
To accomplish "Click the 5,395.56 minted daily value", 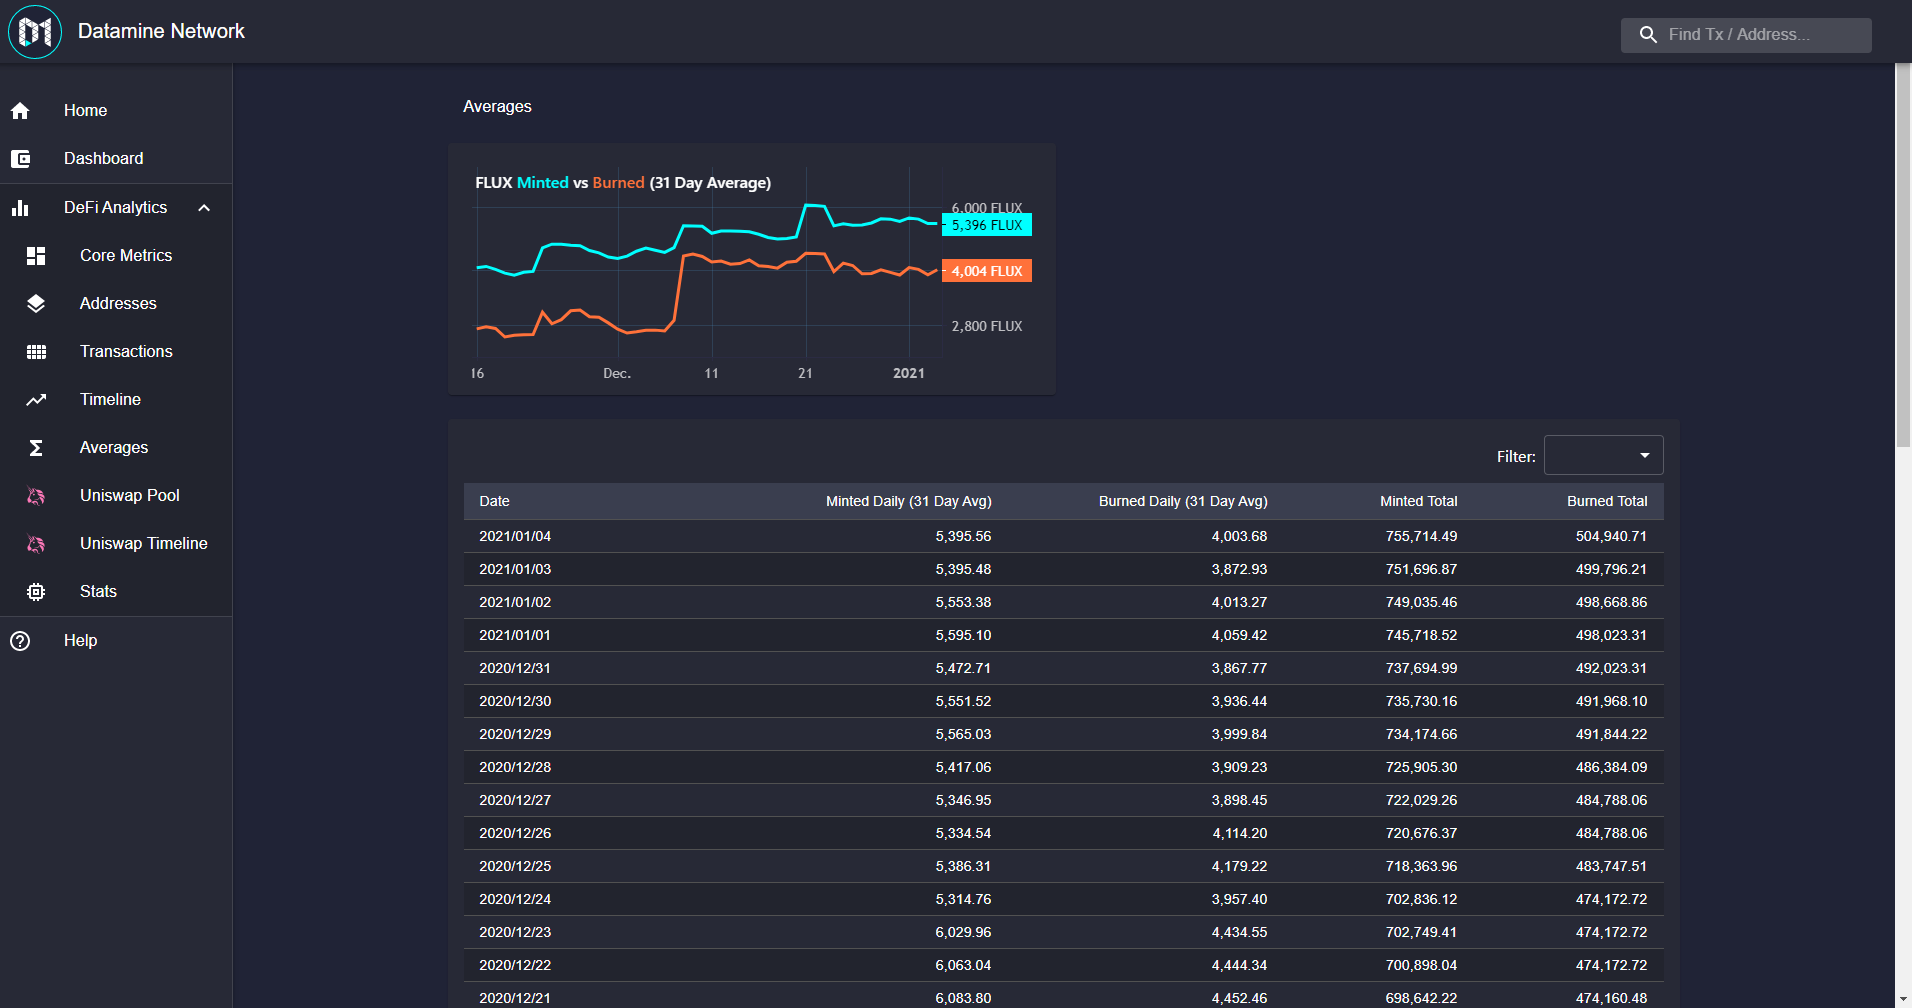I will point(963,536).
